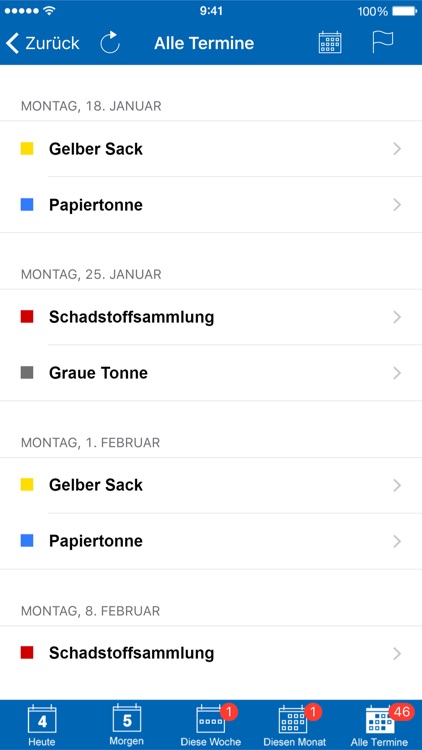Select the Alle Termine bottom tab
Image resolution: width=422 pixels, height=750 pixels.
pyautogui.click(x=379, y=725)
